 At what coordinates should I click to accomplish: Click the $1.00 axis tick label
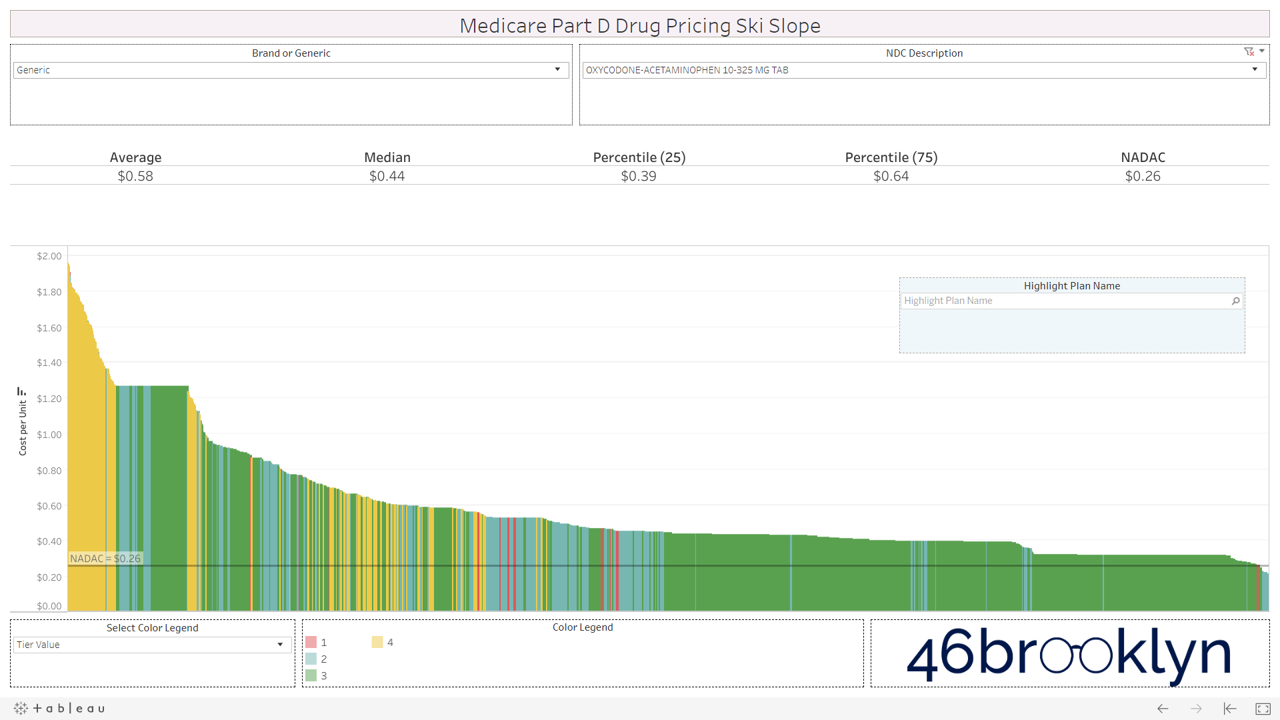[x=49, y=435]
